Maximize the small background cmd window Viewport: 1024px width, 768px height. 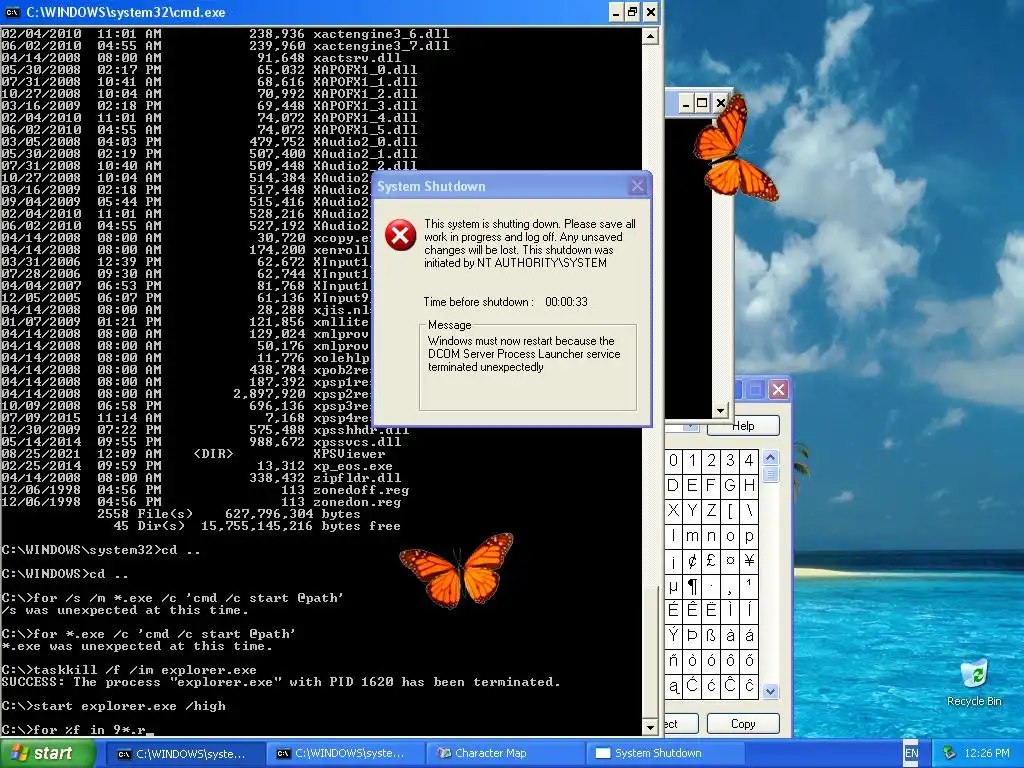tap(702, 103)
